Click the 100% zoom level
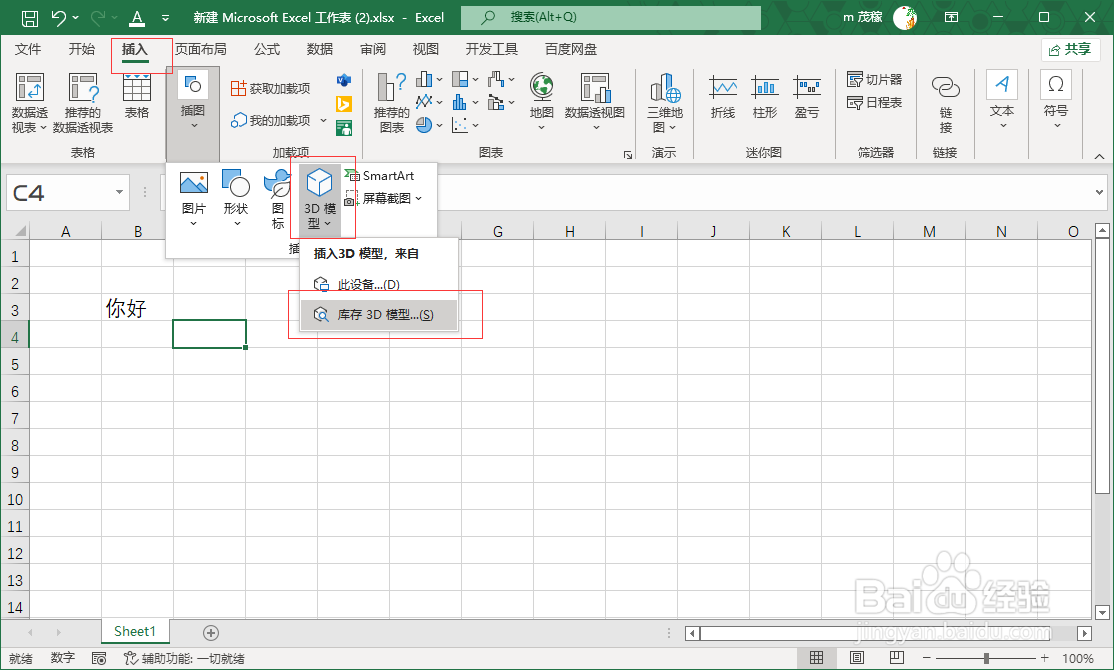The height and width of the screenshot is (670, 1114). (x=1077, y=659)
